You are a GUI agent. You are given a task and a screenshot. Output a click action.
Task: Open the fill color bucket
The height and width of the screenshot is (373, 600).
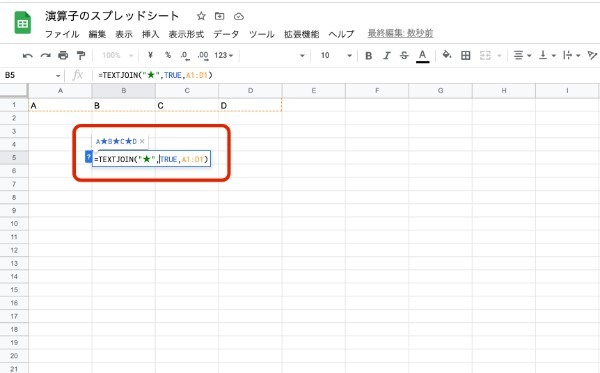[447, 55]
